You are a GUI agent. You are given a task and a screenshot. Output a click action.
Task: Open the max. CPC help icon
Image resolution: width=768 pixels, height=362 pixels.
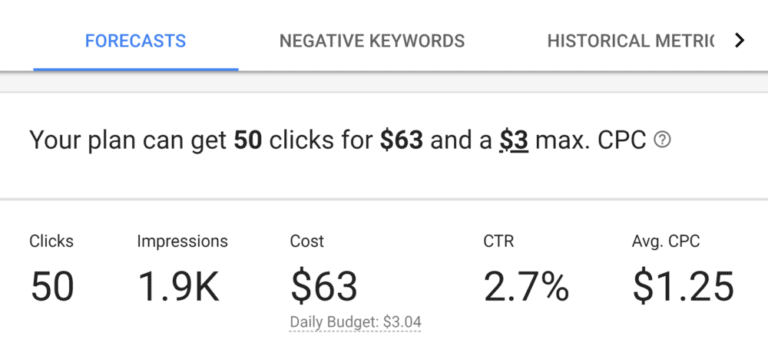coord(662,141)
